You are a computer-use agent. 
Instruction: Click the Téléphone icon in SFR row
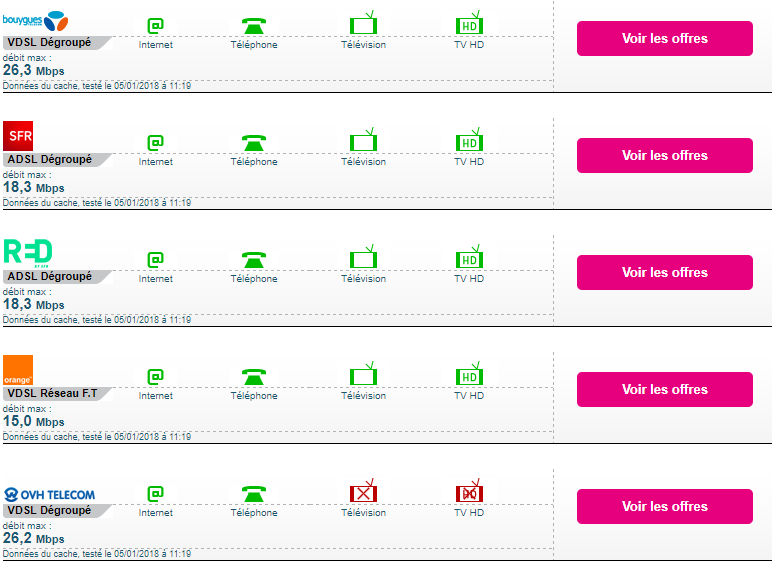click(x=254, y=143)
